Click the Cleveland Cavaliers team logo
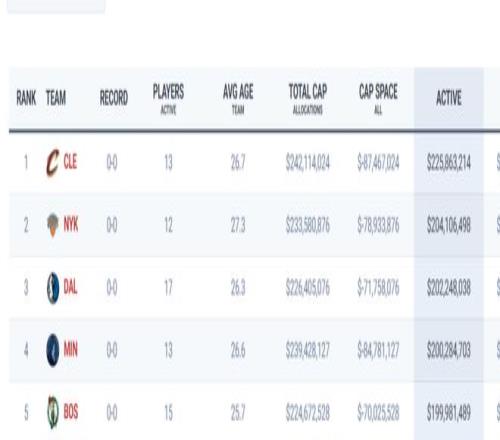The width and height of the screenshot is (500, 440). click(53, 163)
